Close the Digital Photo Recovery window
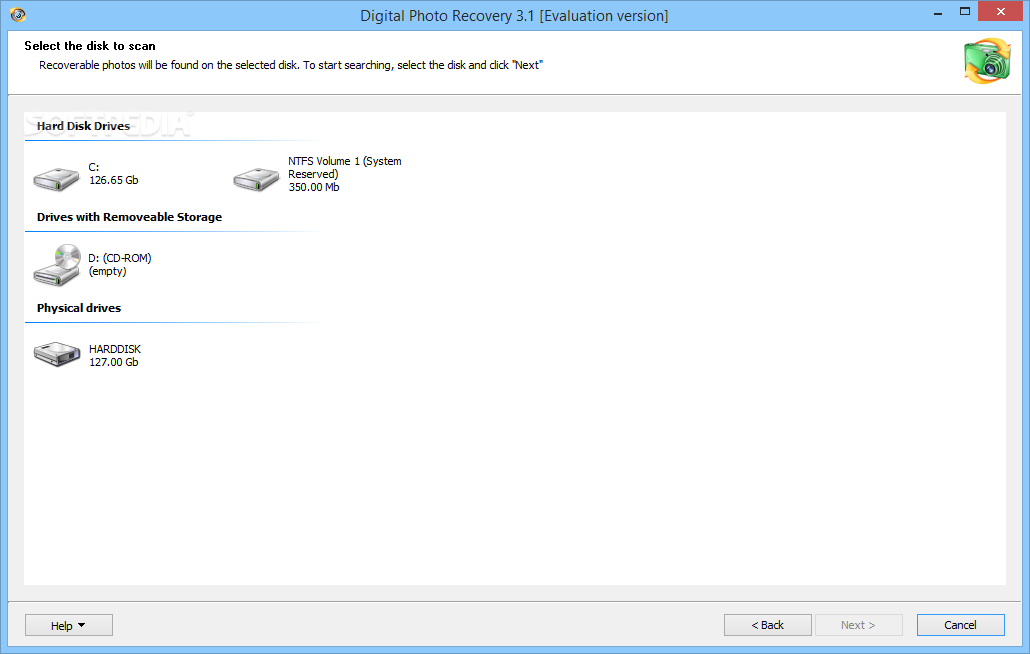This screenshot has height=654, width=1030. (x=1001, y=12)
